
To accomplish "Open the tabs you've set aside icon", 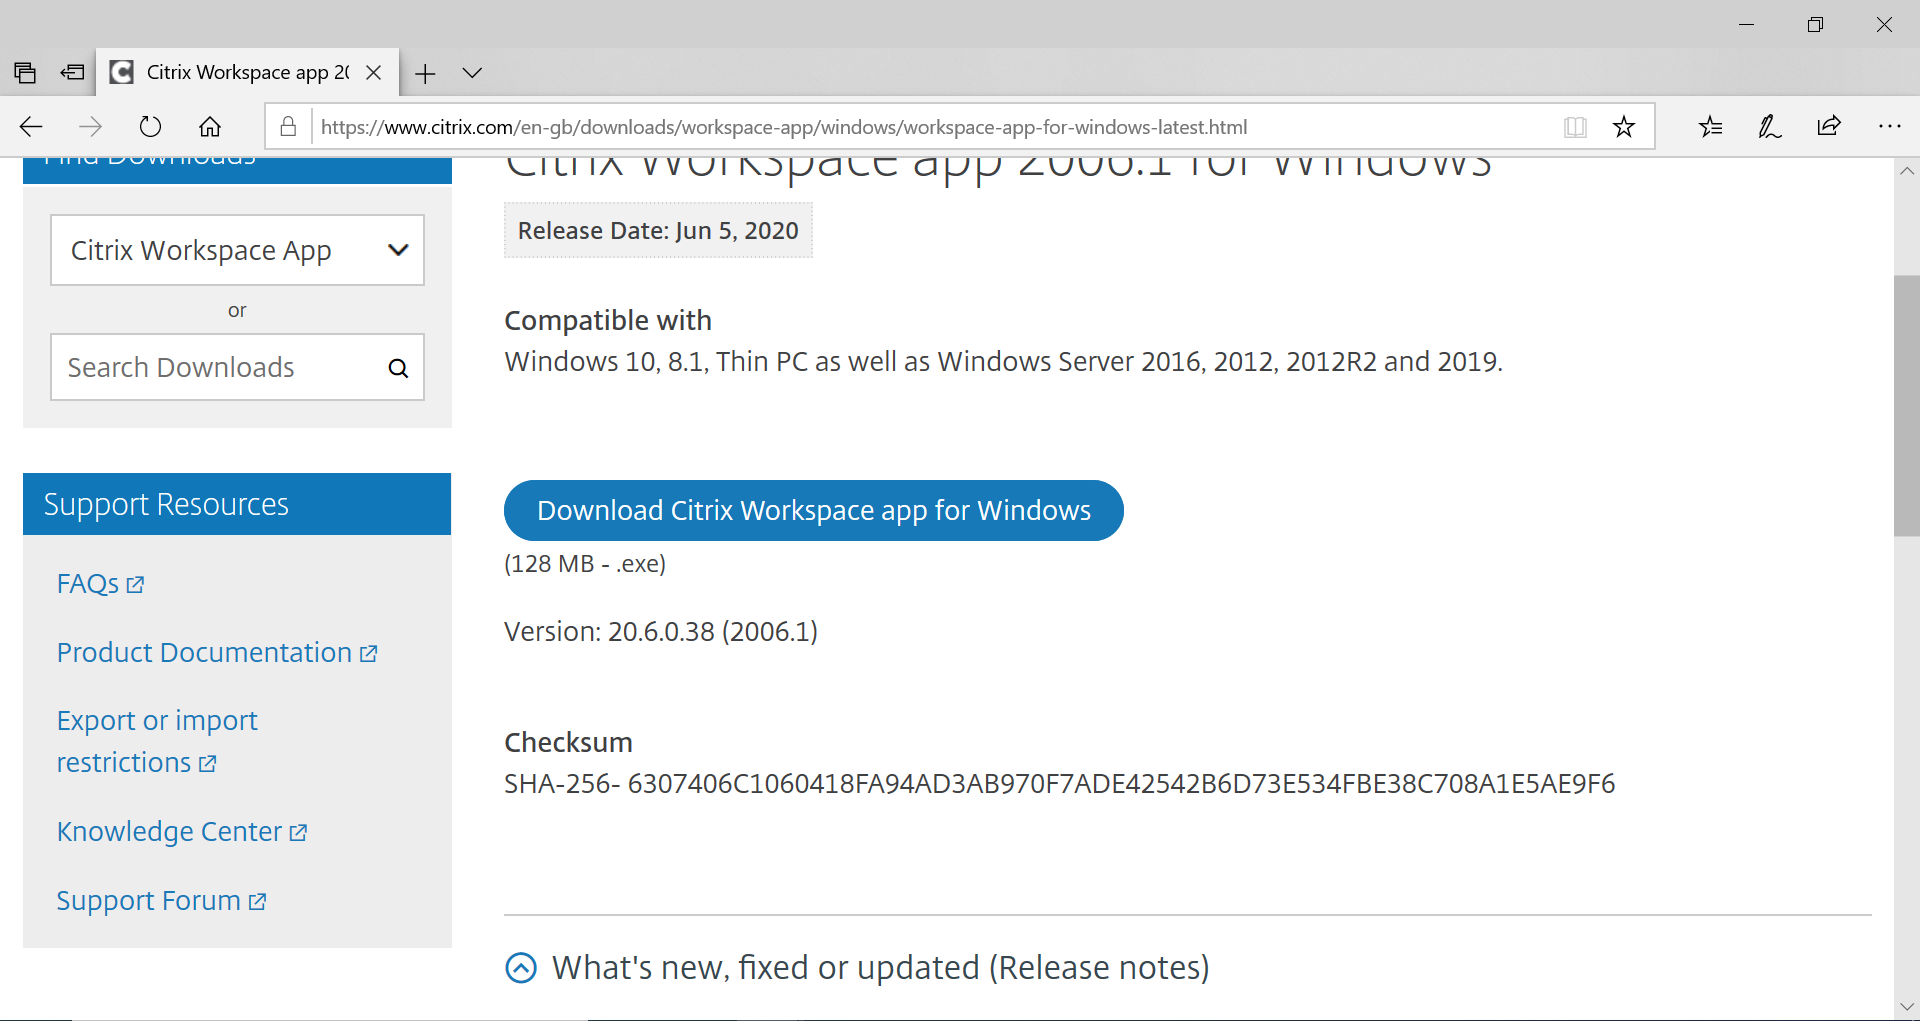I will [x=25, y=73].
